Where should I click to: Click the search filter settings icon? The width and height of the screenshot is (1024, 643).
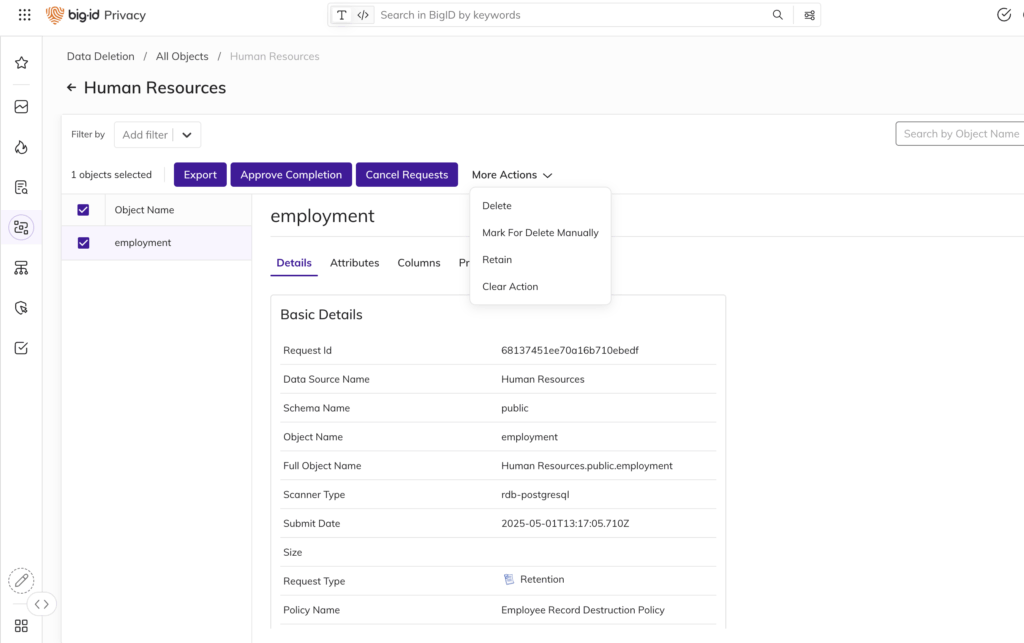tap(809, 15)
